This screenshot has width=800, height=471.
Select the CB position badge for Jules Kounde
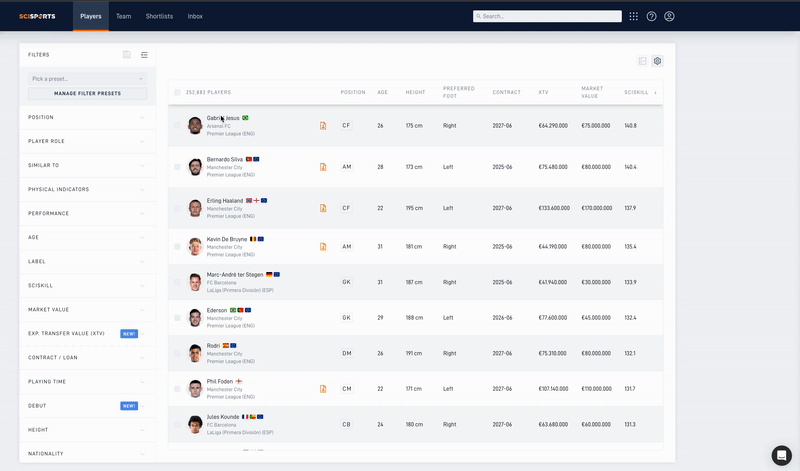point(346,425)
